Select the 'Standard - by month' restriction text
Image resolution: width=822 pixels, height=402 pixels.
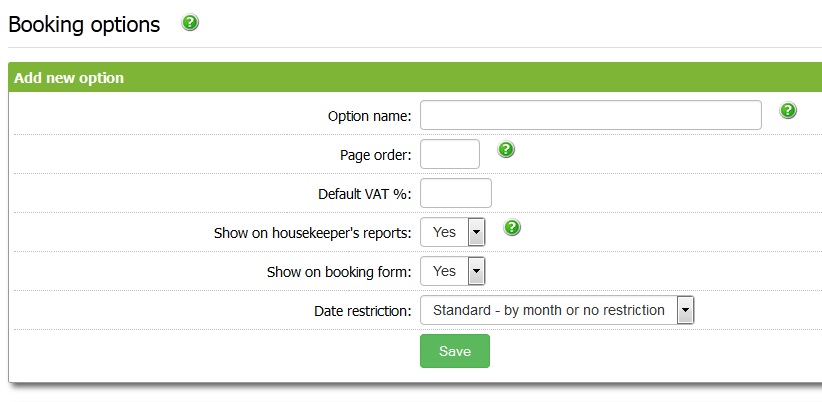click(548, 310)
